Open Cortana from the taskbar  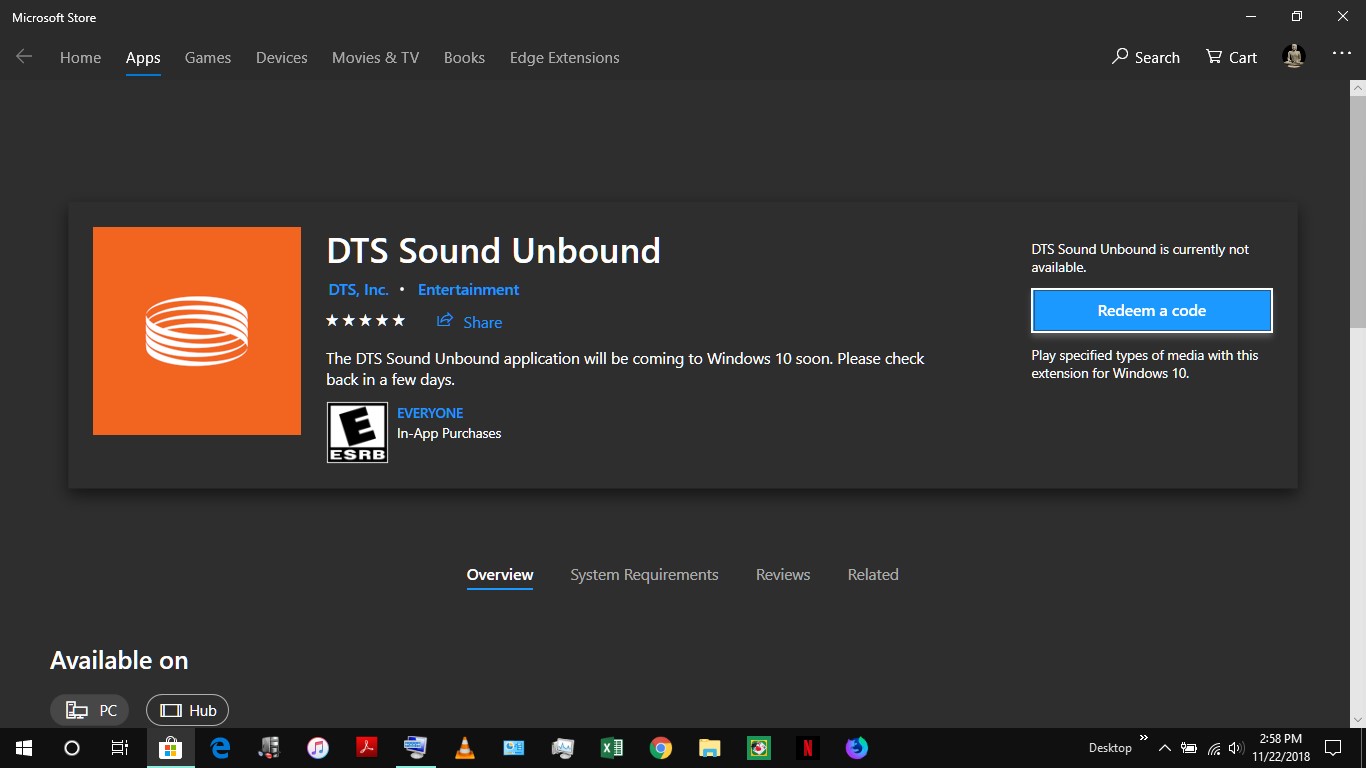72,748
